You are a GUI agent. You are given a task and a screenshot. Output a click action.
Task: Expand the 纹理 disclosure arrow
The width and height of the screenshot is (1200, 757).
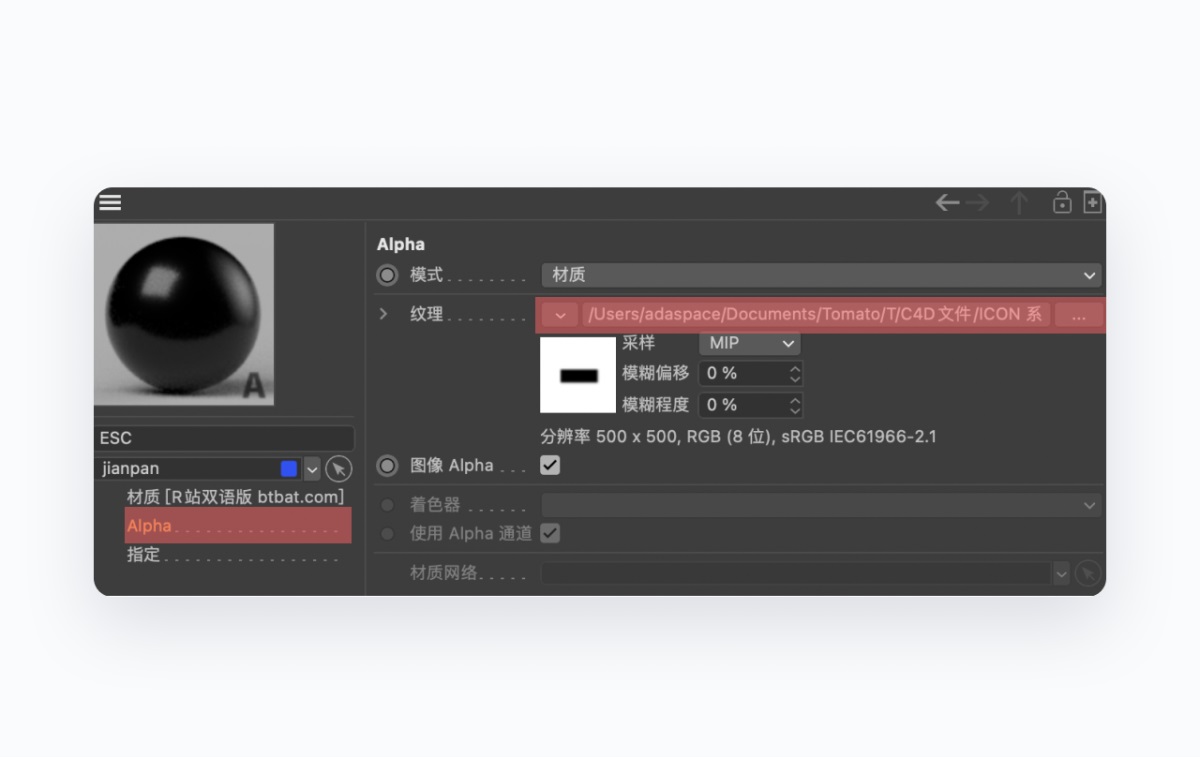pyautogui.click(x=383, y=314)
